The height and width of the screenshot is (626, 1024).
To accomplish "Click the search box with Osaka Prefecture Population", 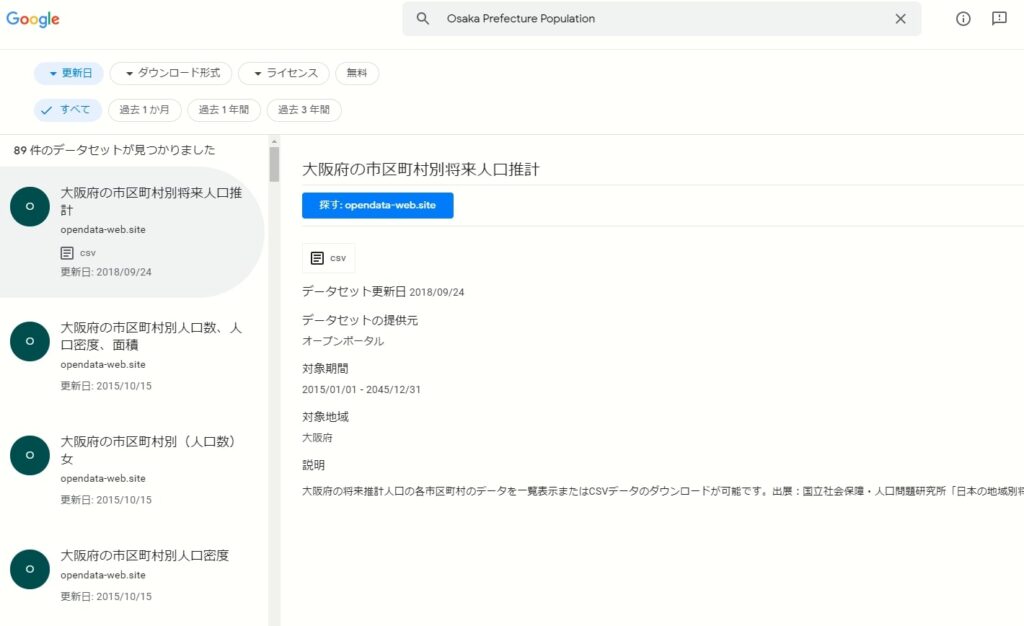I will point(662,19).
